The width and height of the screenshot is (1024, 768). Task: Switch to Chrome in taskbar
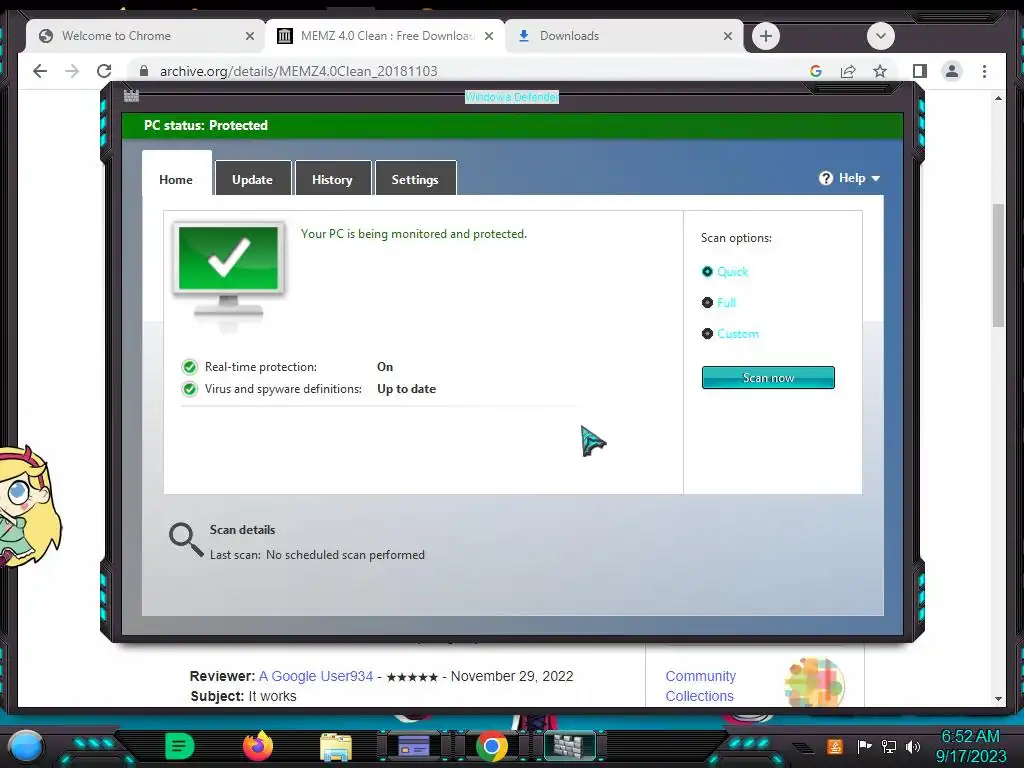(x=492, y=746)
